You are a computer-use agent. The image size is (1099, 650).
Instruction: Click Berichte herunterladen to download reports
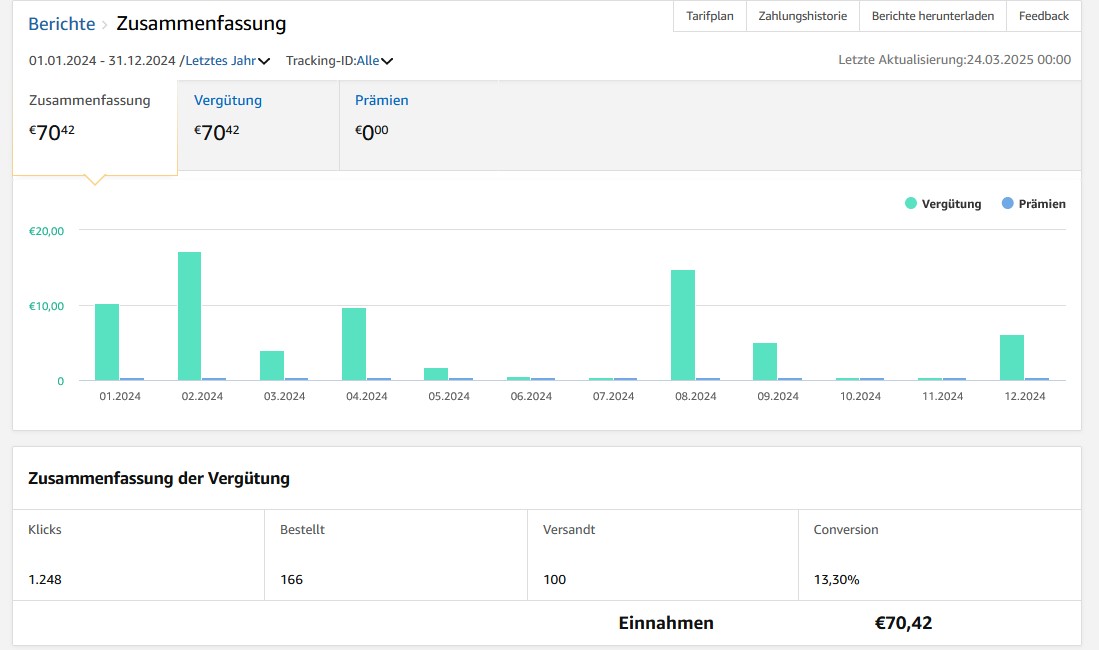[931, 16]
